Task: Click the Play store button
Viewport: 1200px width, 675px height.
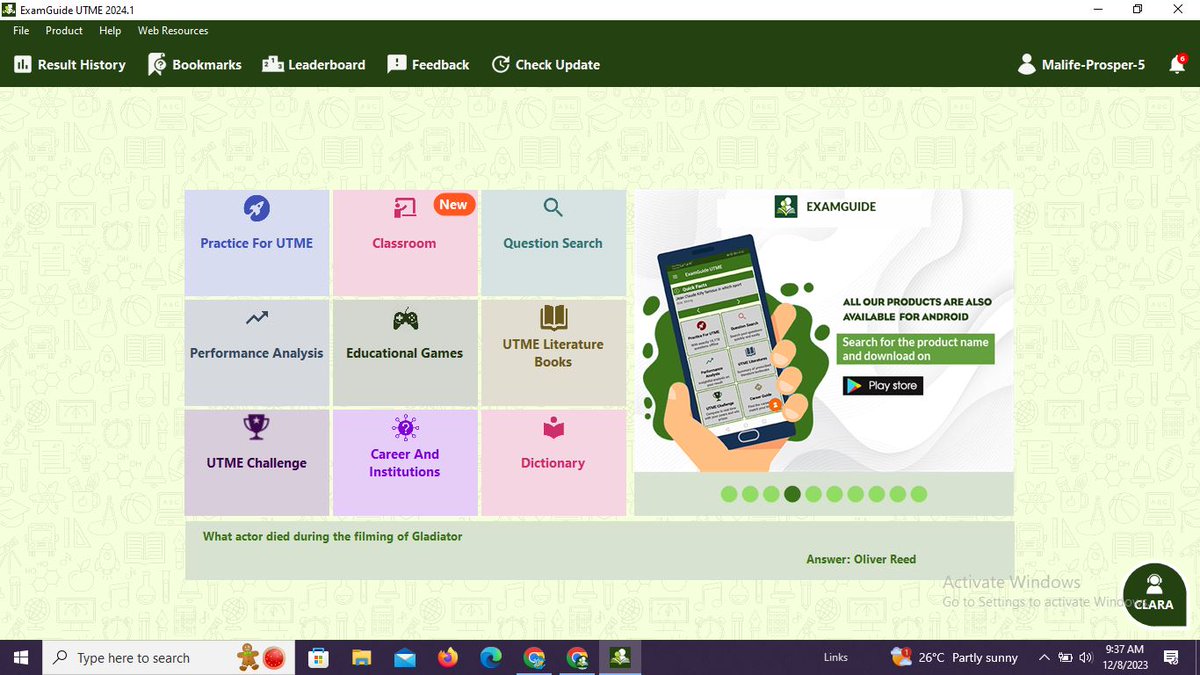Action: click(x=883, y=385)
